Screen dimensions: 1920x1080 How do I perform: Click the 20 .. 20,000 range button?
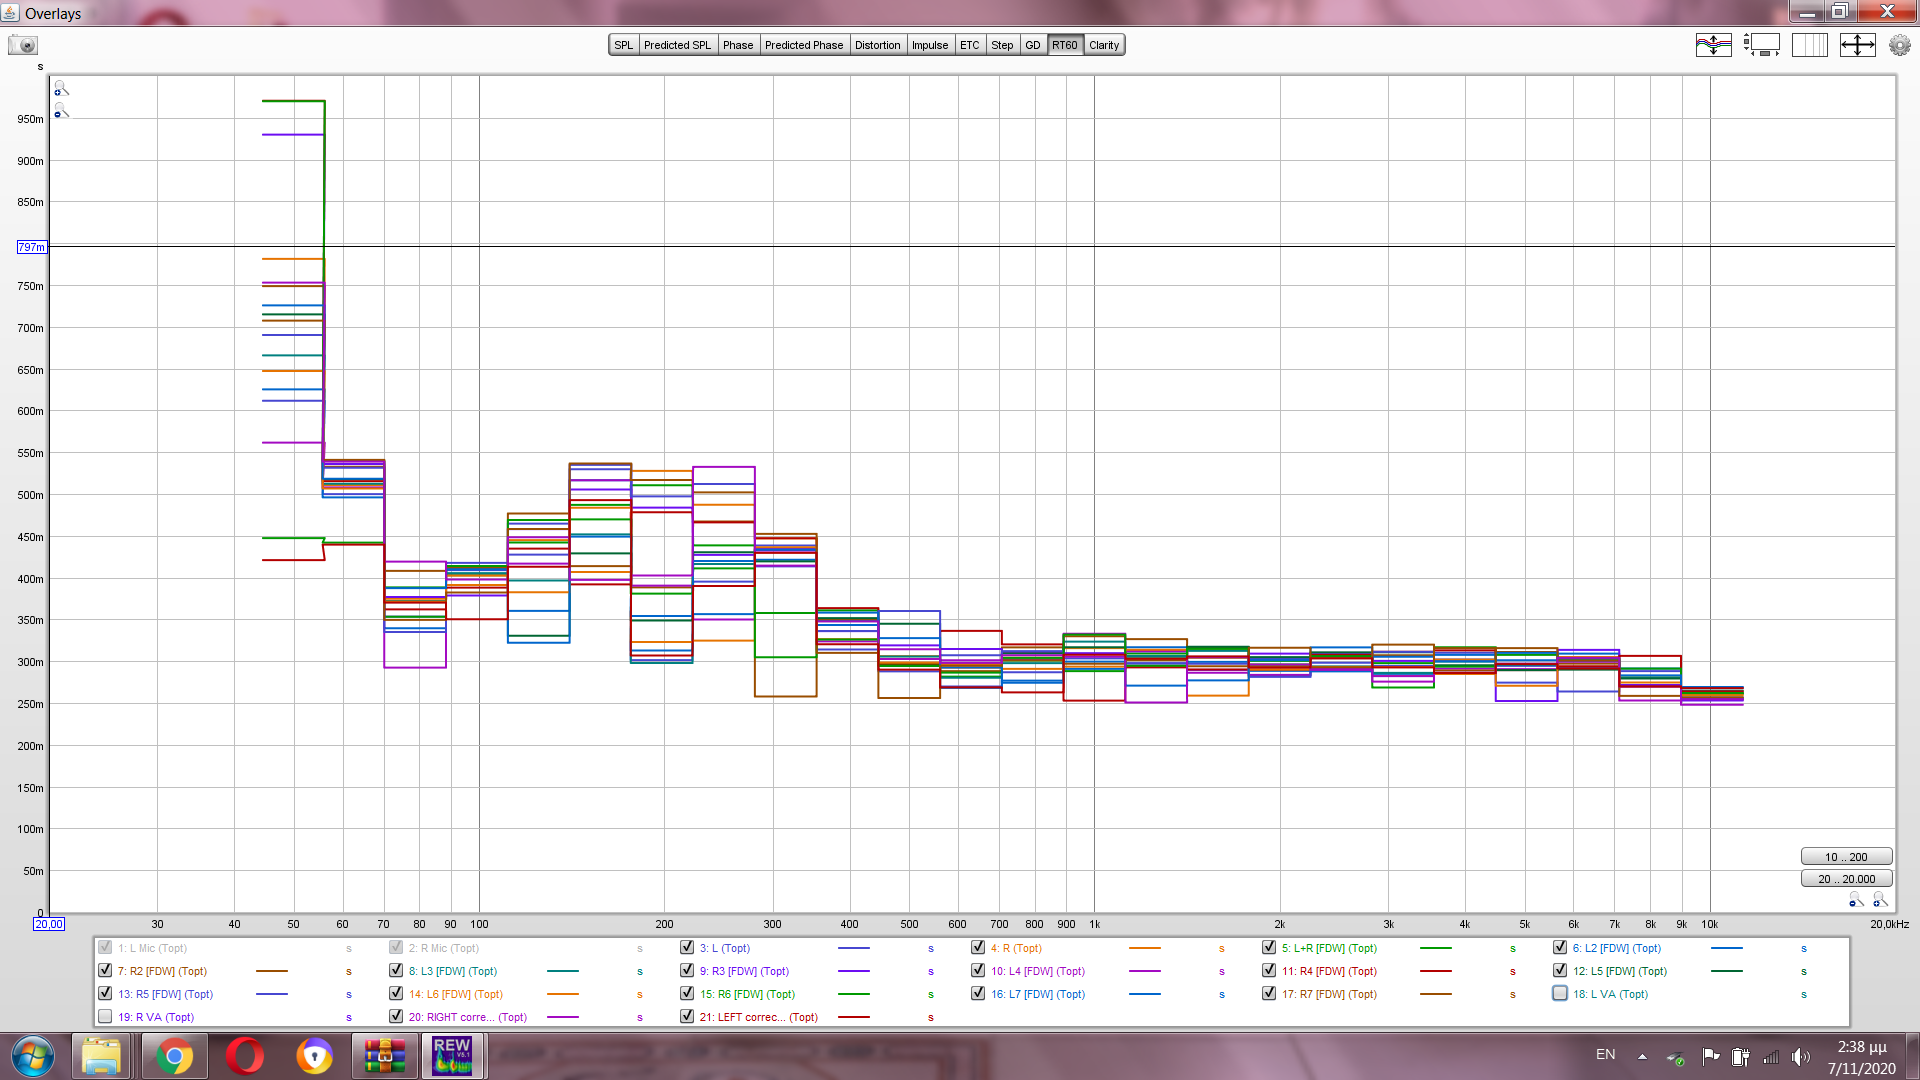[x=1845, y=879]
